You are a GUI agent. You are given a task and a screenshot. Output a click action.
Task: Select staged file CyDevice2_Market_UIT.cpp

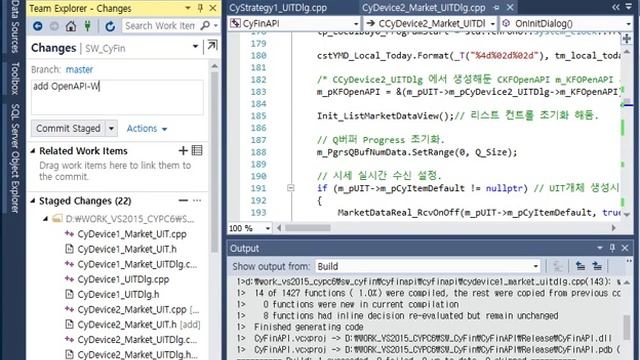[x=132, y=309]
